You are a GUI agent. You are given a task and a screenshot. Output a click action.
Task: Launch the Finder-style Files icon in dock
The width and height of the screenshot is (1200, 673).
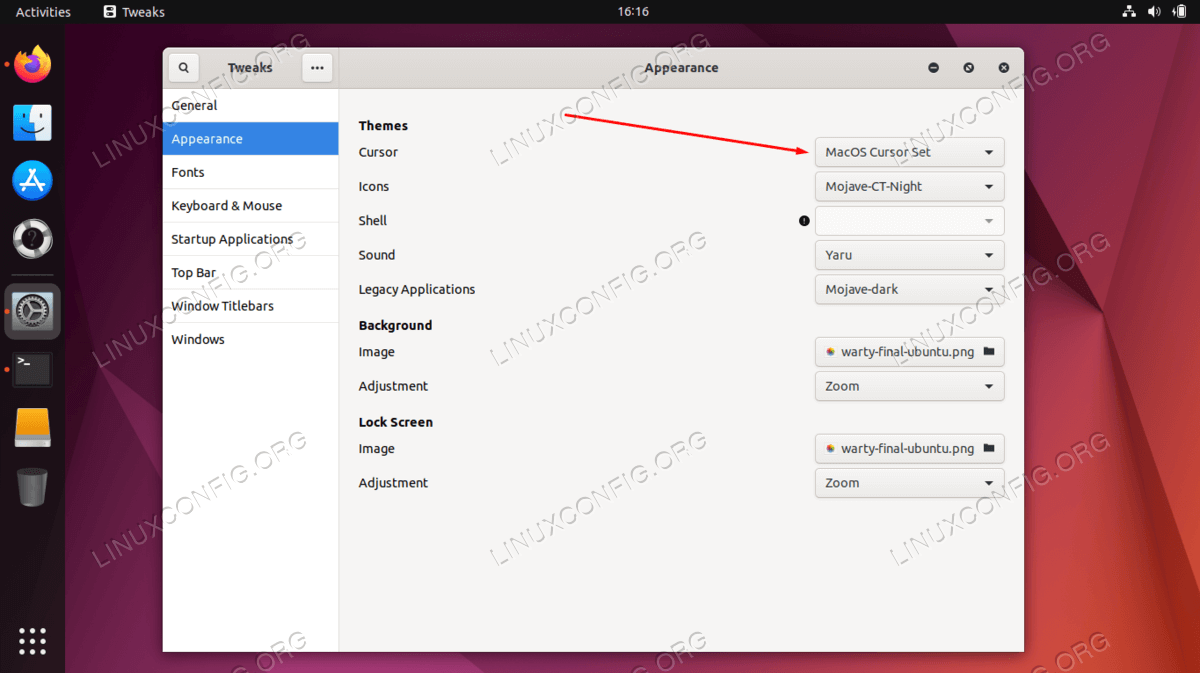(x=33, y=123)
